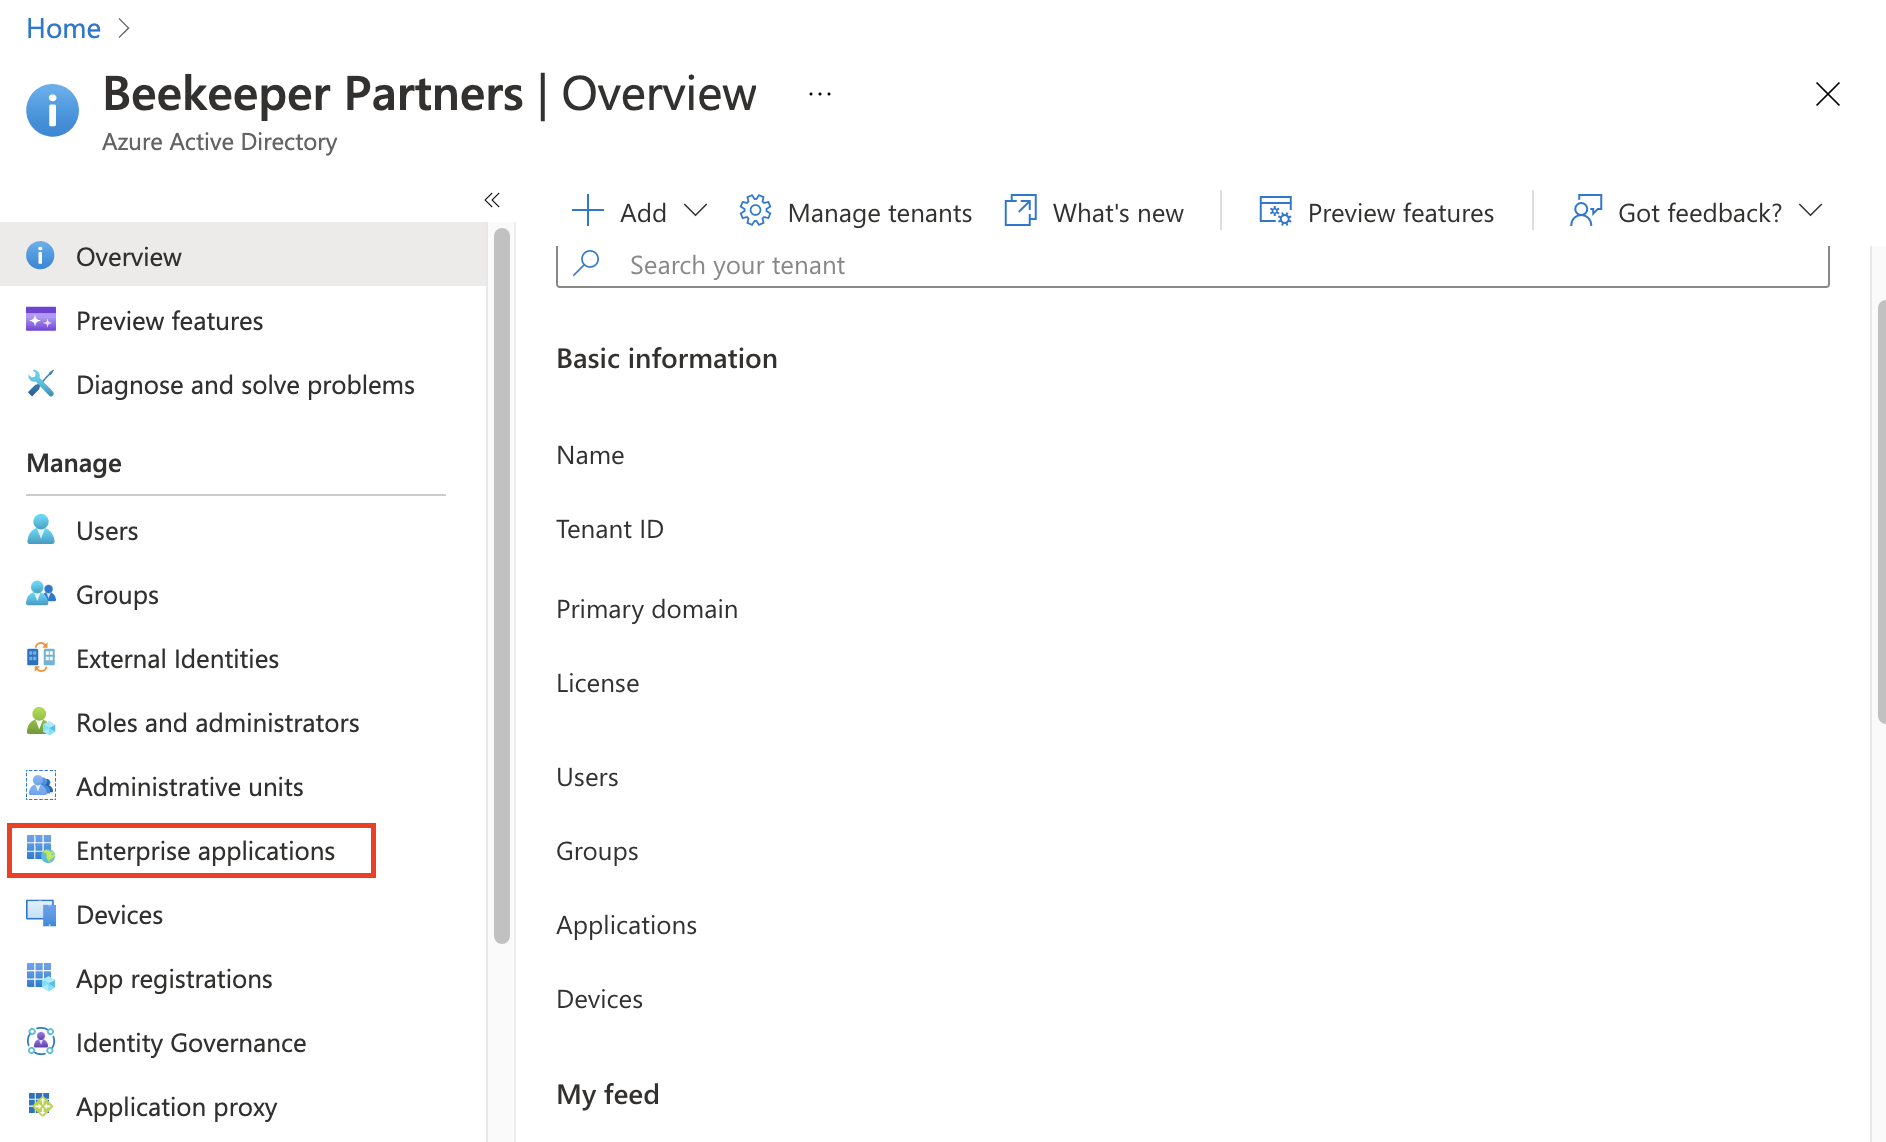Click the Roles and administrators icon
This screenshot has width=1886, height=1142.
coord(41,722)
